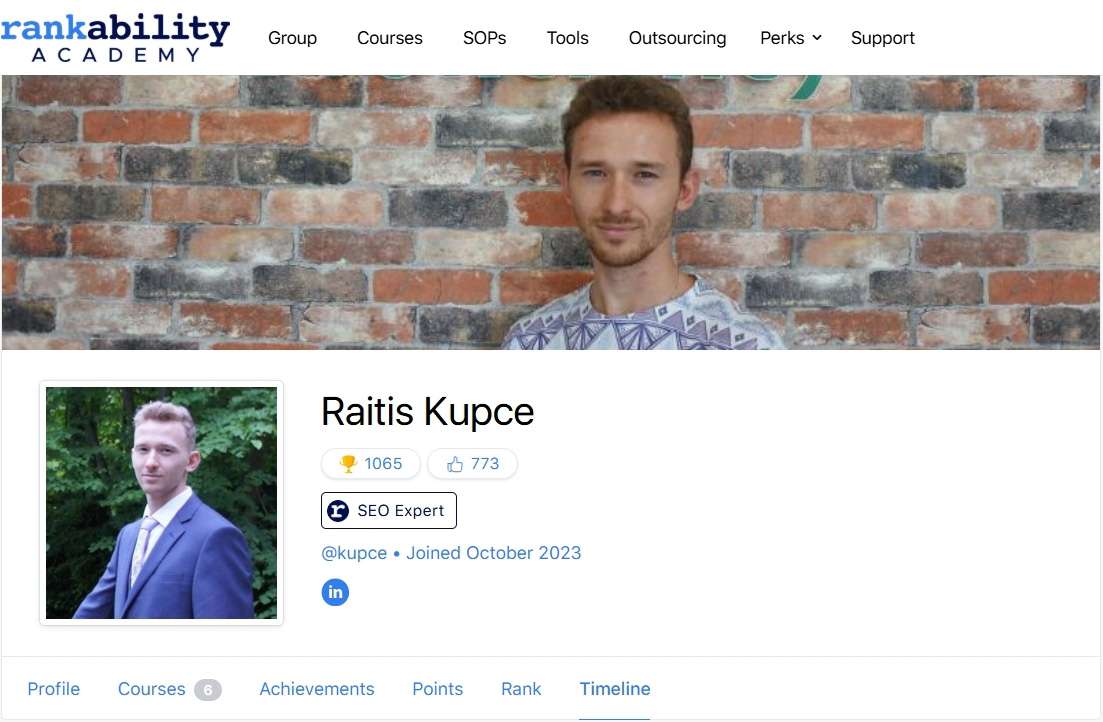Click the Rankability Academy logo
Screen dimensions: 1103x722
click(115, 38)
